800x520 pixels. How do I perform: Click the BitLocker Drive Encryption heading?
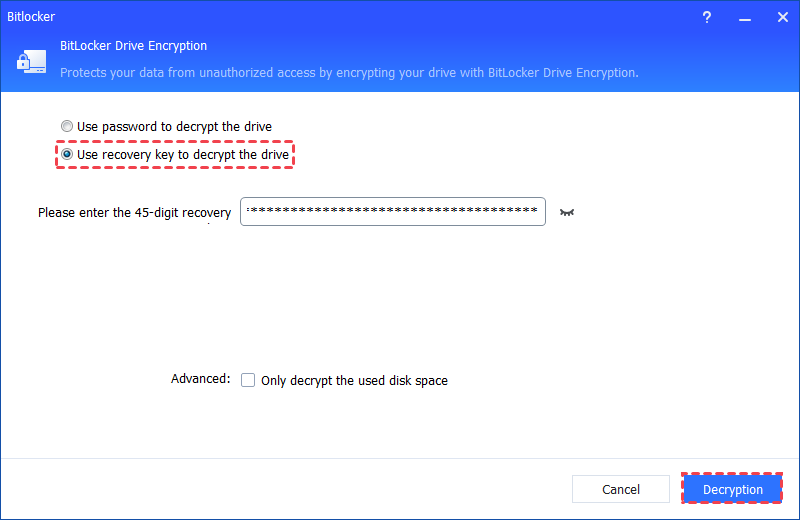[133, 46]
